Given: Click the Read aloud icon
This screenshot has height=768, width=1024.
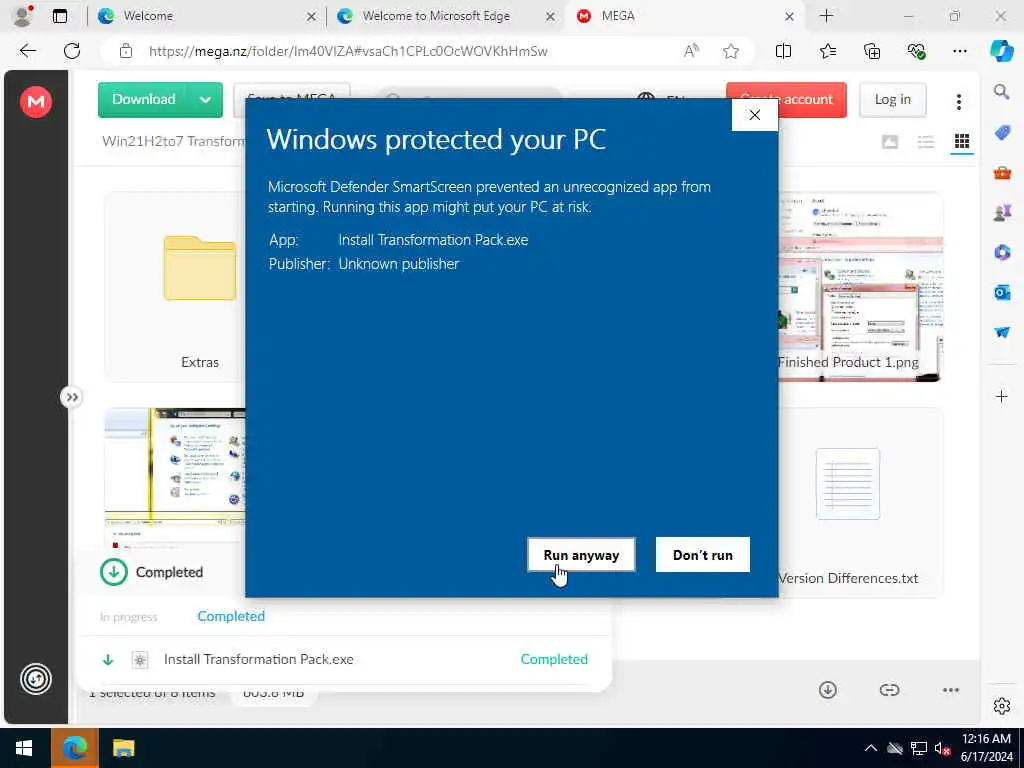Looking at the screenshot, I should [691, 51].
